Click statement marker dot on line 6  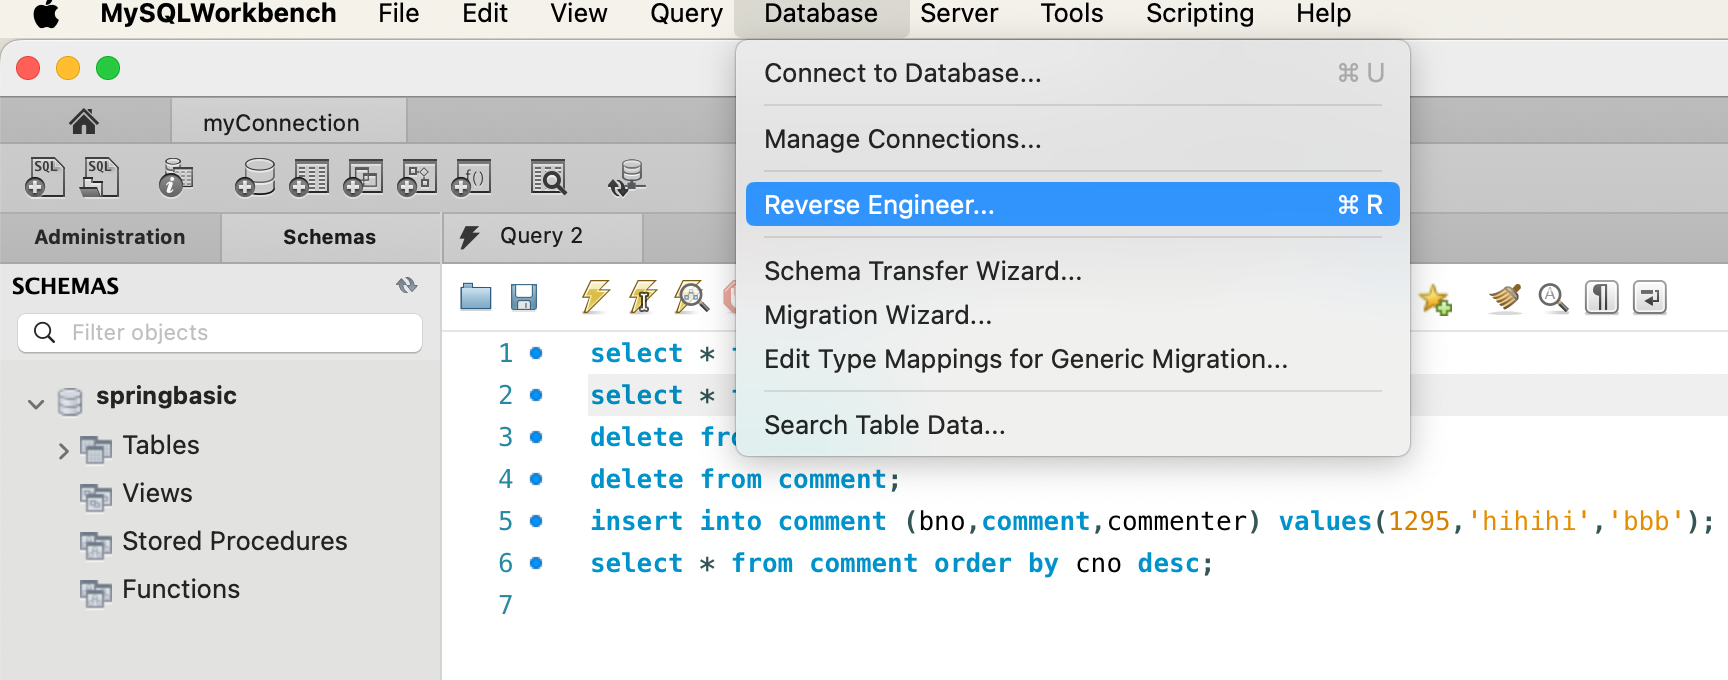[536, 563]
